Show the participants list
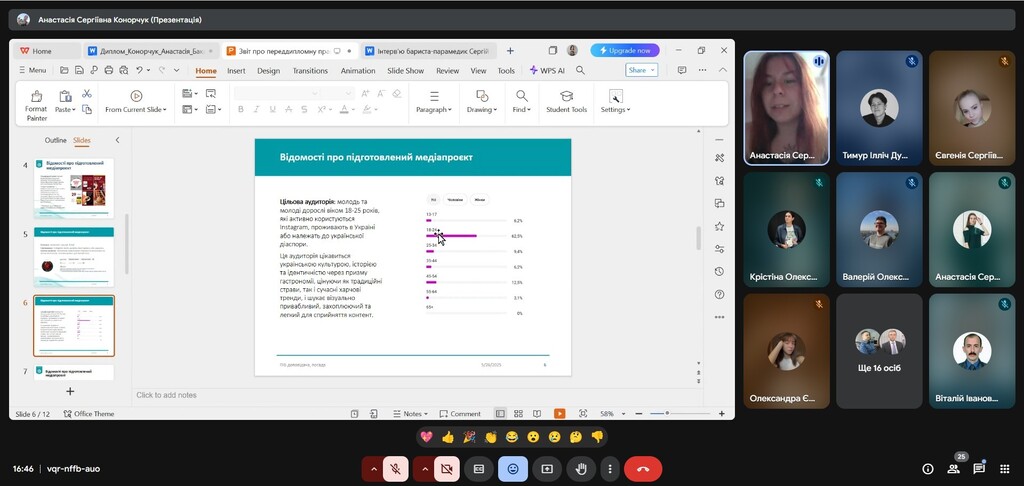The width and height of the screenshot is (1024, 486). [953, 468]
